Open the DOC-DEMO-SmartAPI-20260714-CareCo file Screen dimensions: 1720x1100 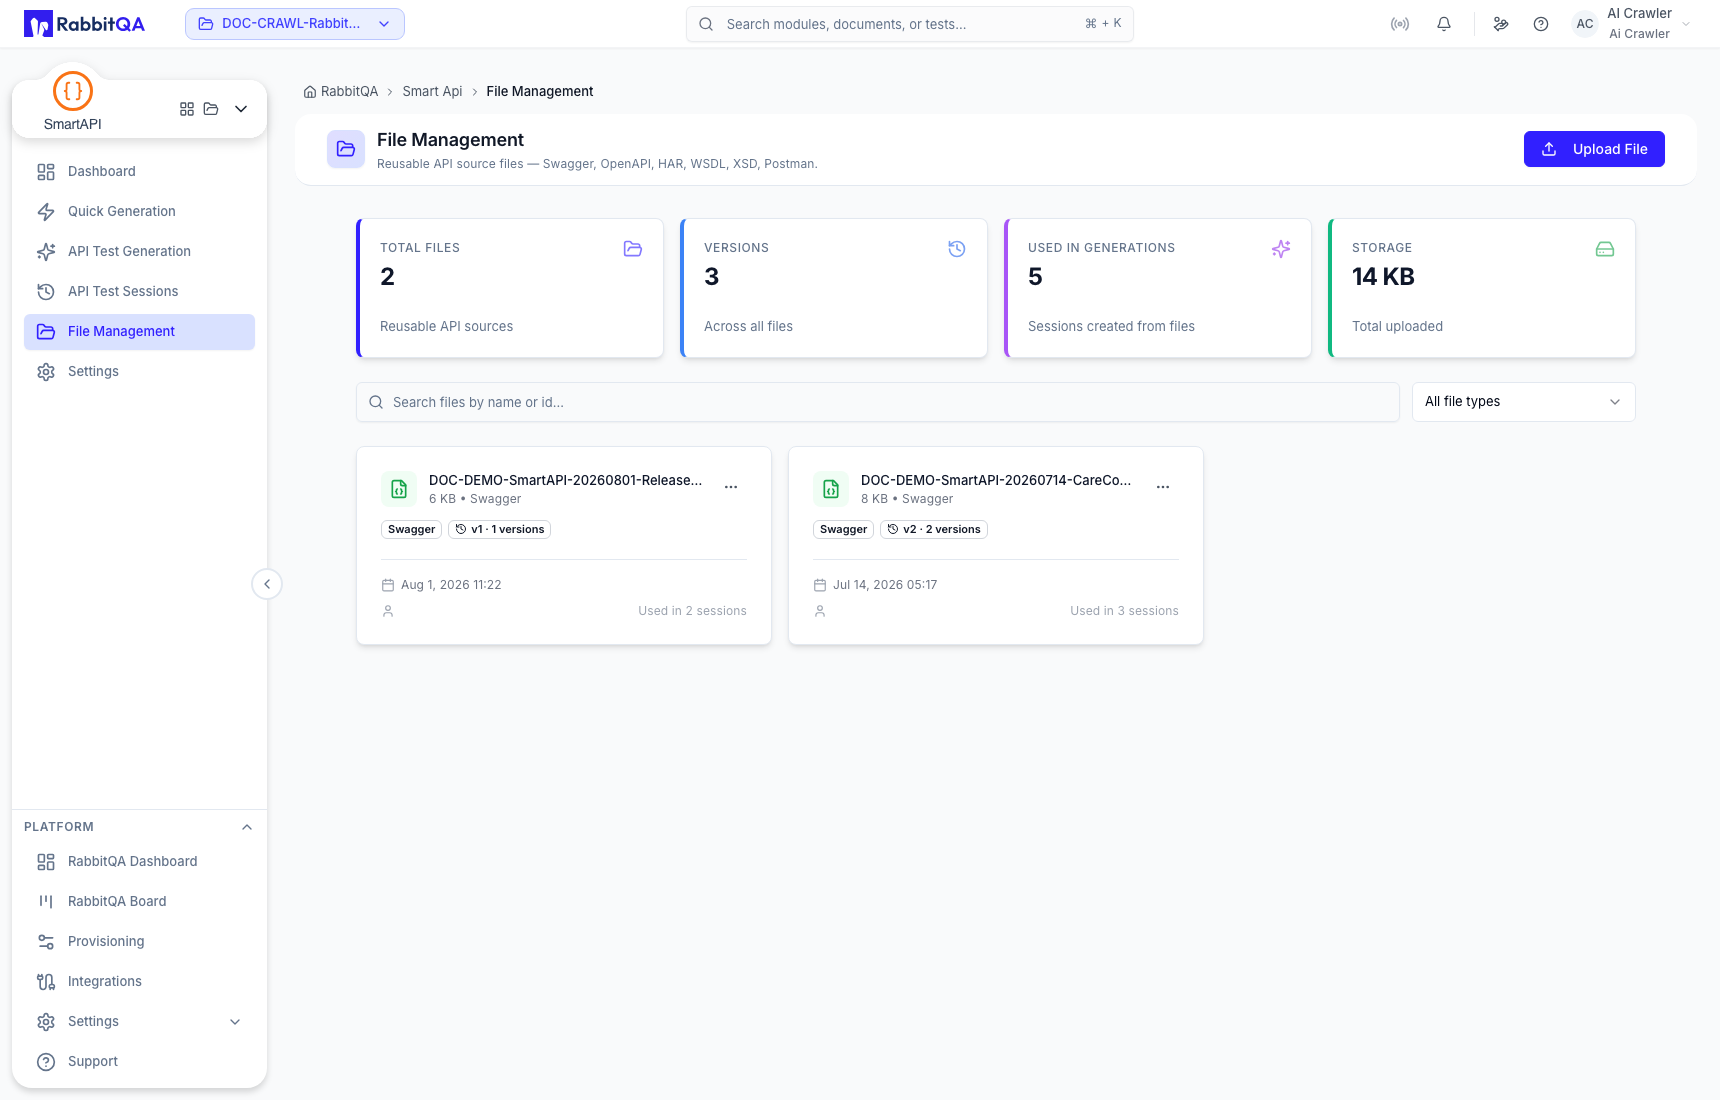click(x=996, y=481)
